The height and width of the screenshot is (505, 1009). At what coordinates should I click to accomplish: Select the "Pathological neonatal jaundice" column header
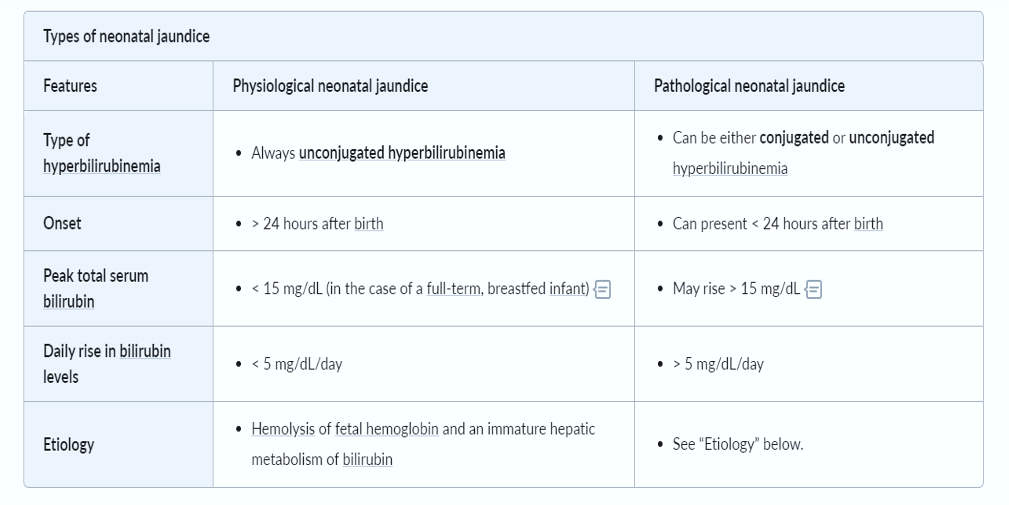(749, 86)
